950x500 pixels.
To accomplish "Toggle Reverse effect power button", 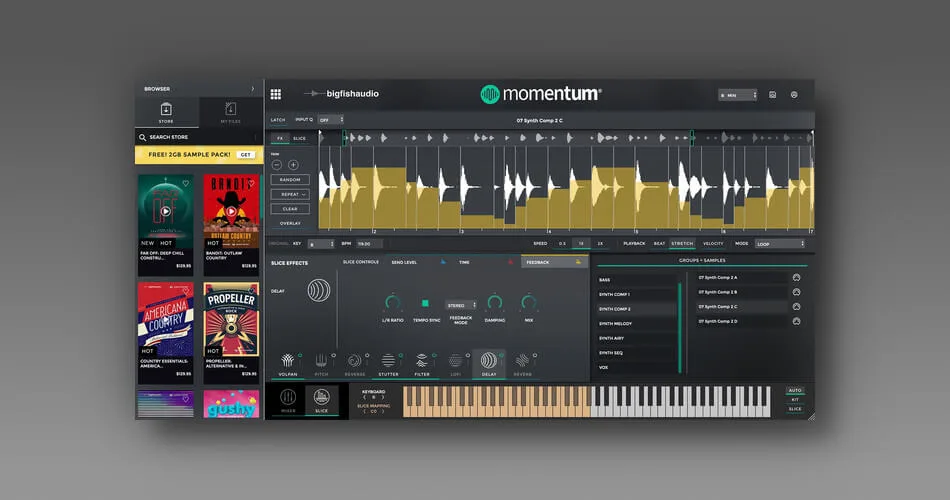I will (x=367, y=356).
